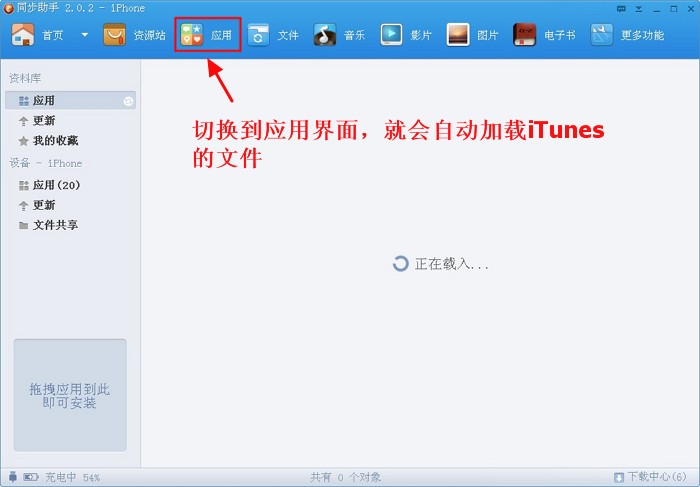Open the 资源站 shopping bag icon
Image resolution: width=700 pixels, height=487 pixels.
[114, 35]
